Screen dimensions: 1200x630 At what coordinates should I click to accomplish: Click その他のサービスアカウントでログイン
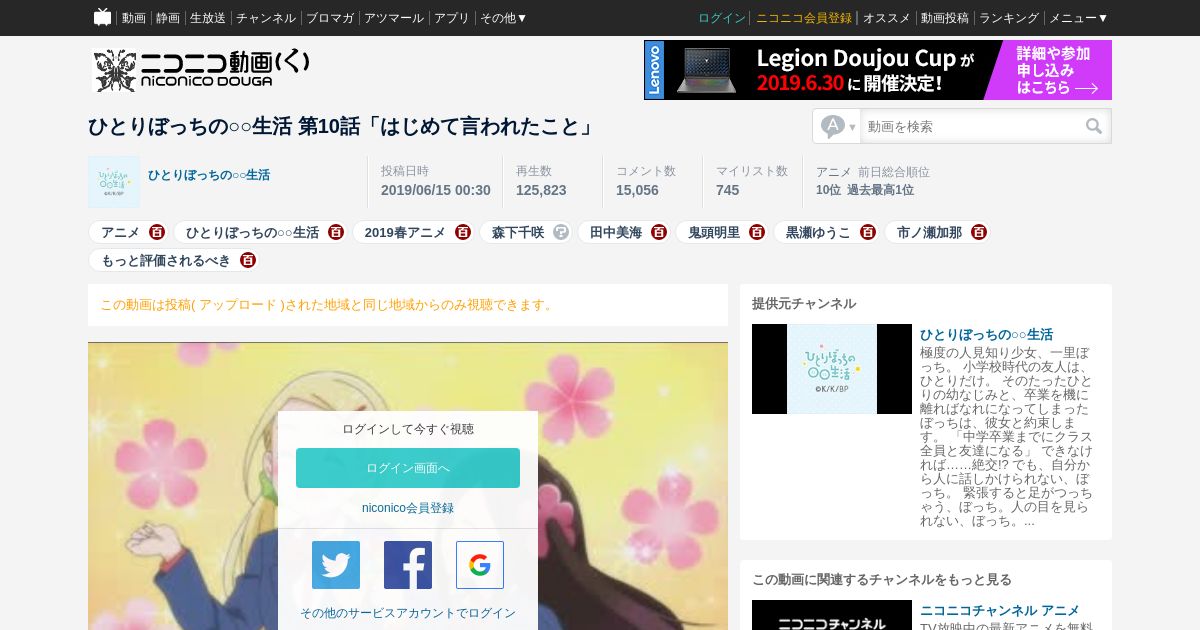point(408,613)
